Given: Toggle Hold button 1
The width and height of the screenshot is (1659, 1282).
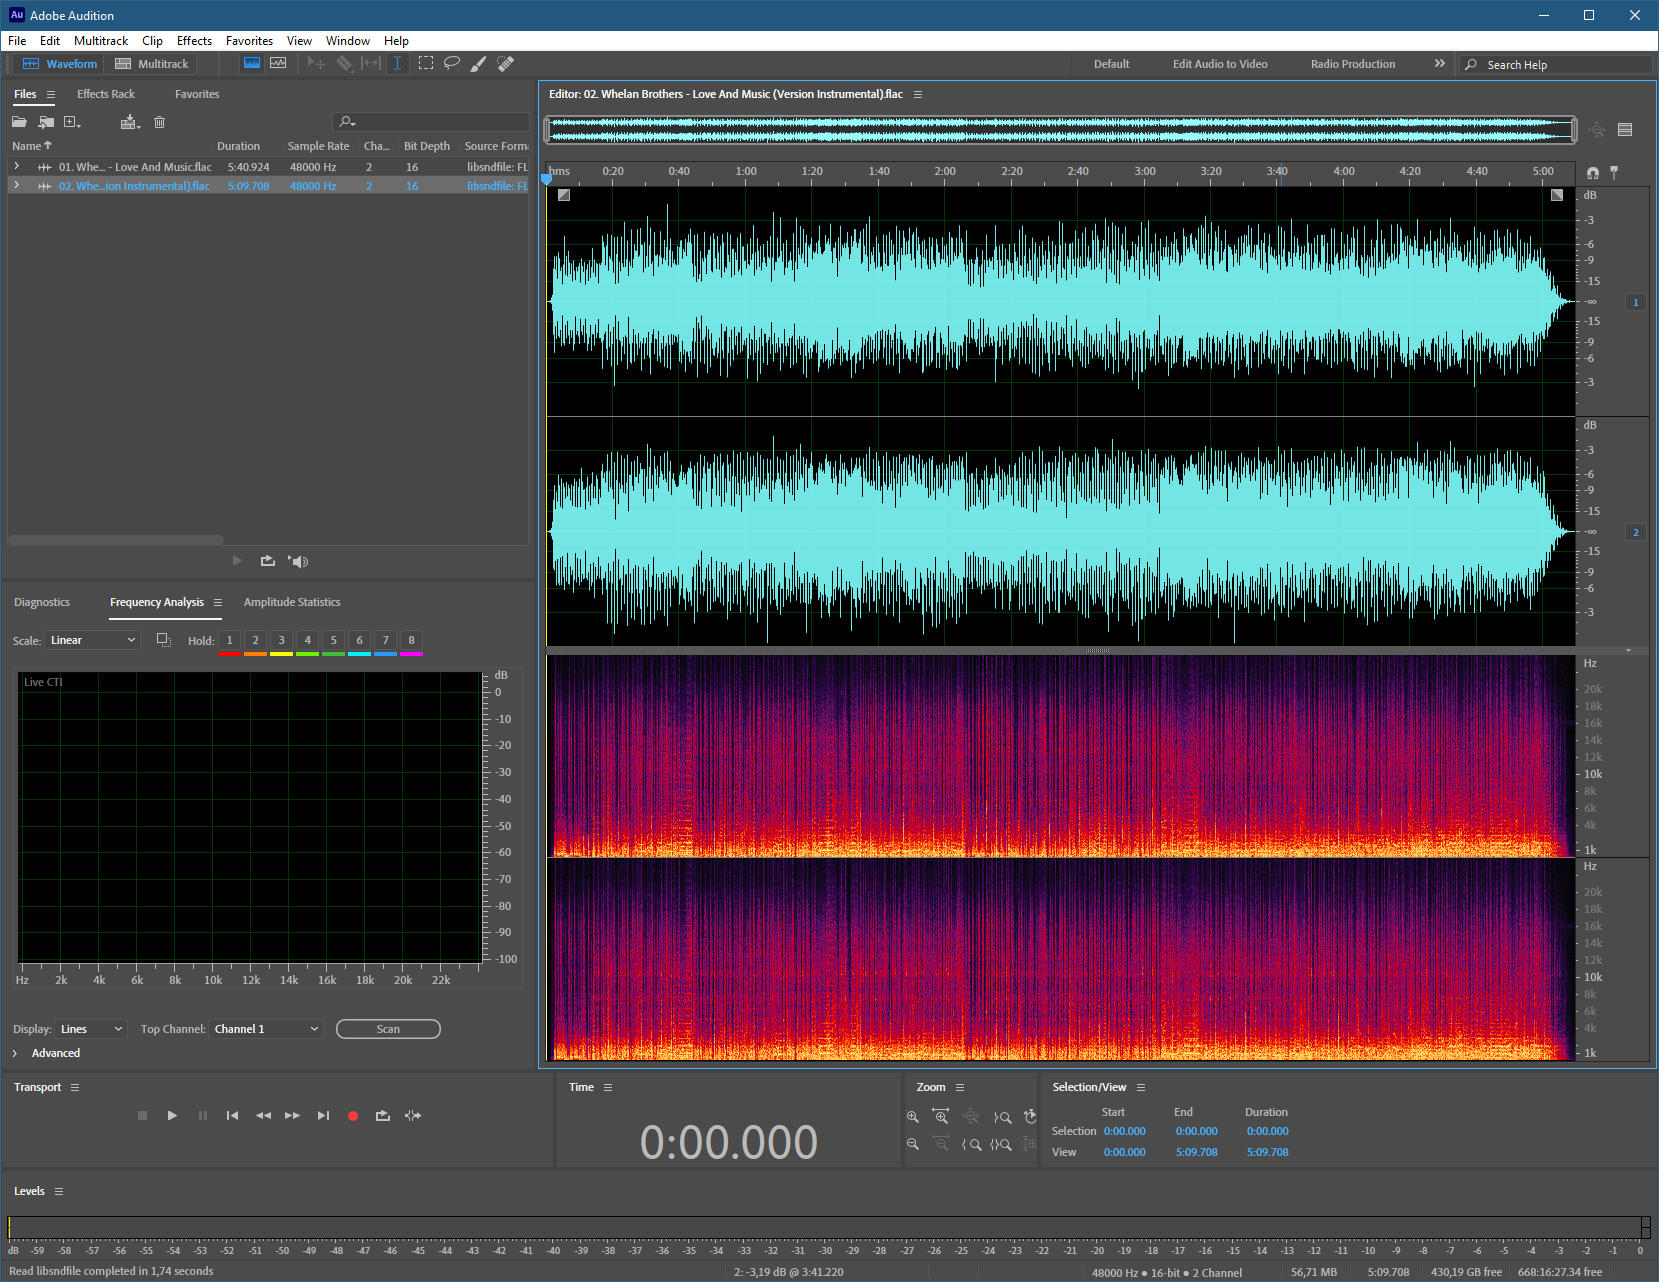Looking at the screenshot, I should (229, 640).
